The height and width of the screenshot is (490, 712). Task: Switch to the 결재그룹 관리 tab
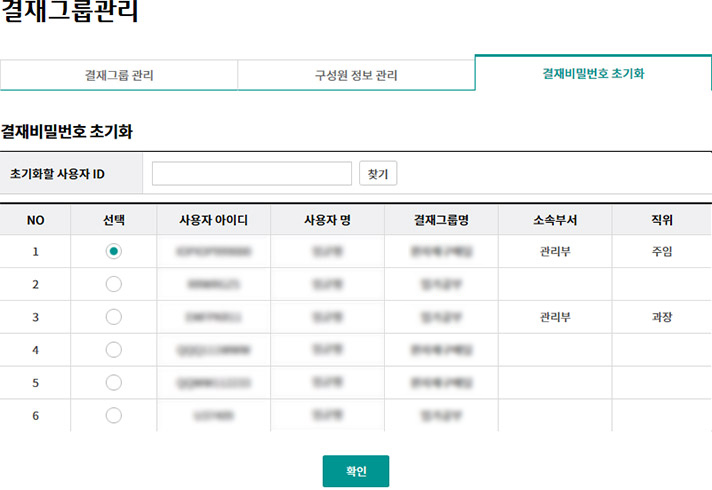pos(118,75)
